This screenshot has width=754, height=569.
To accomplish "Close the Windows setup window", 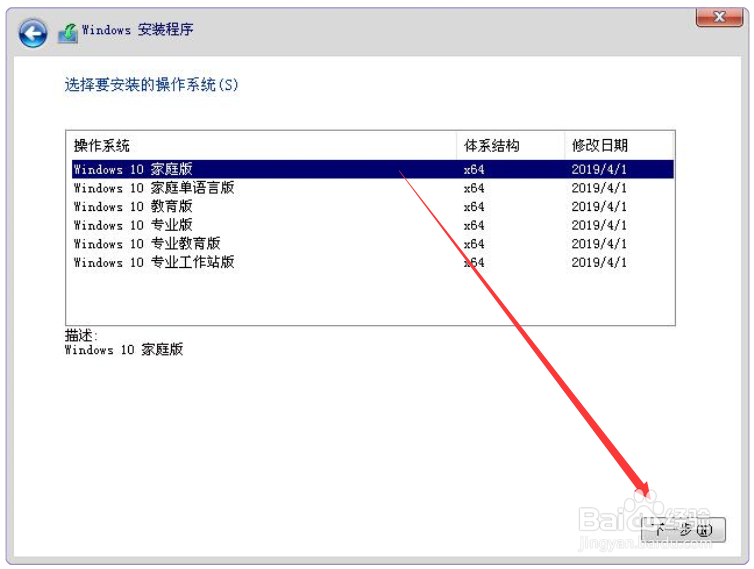I will [x=719, y=17].
